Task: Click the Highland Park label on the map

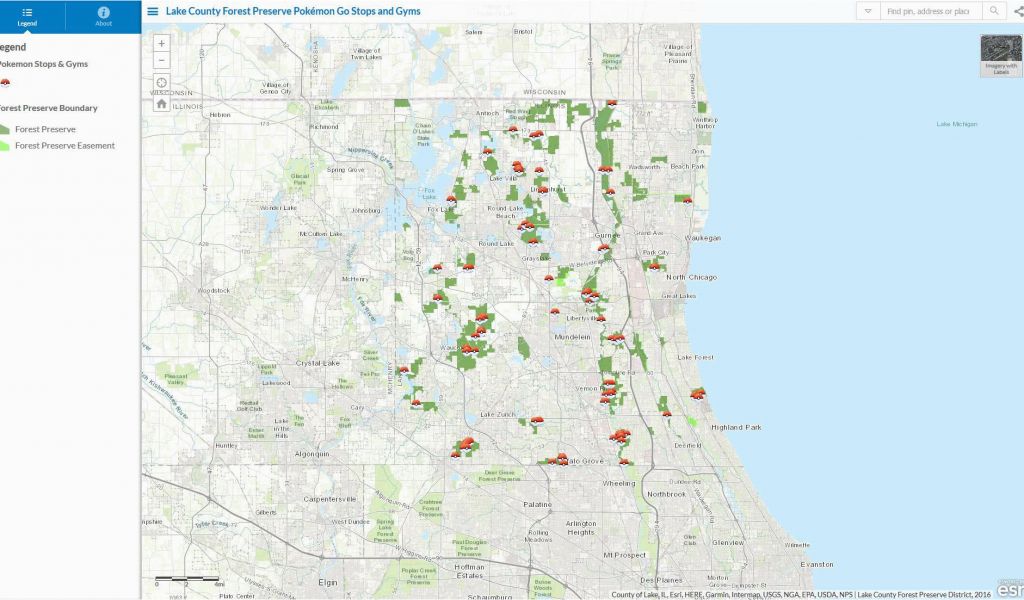Action: click(x=736, y=427)
